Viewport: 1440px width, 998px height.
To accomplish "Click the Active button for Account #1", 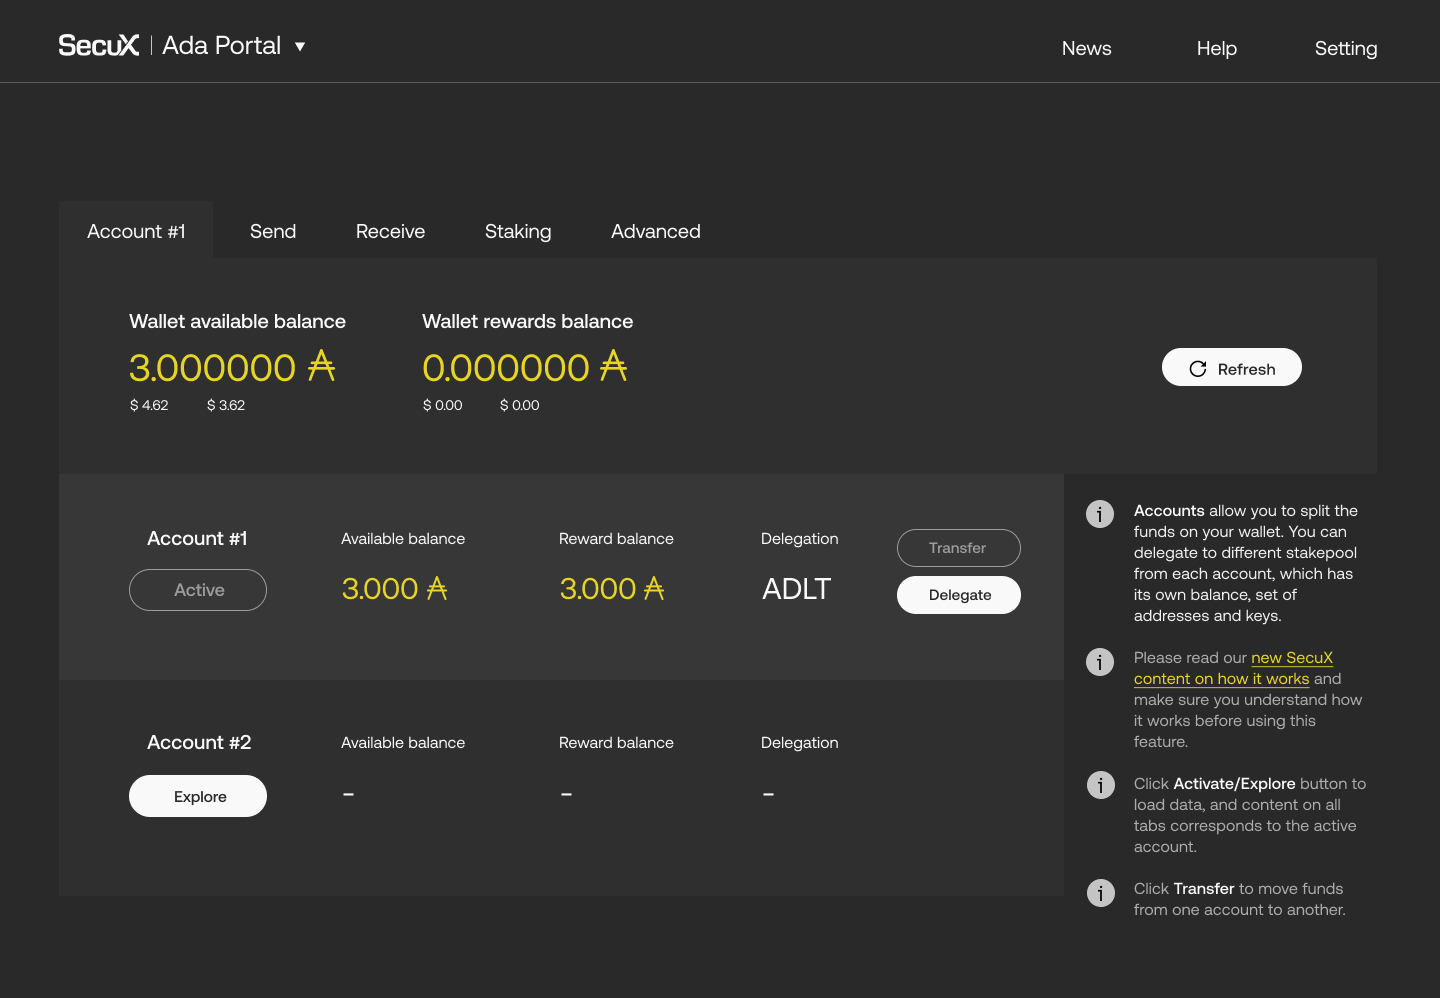I will [198, 590].
